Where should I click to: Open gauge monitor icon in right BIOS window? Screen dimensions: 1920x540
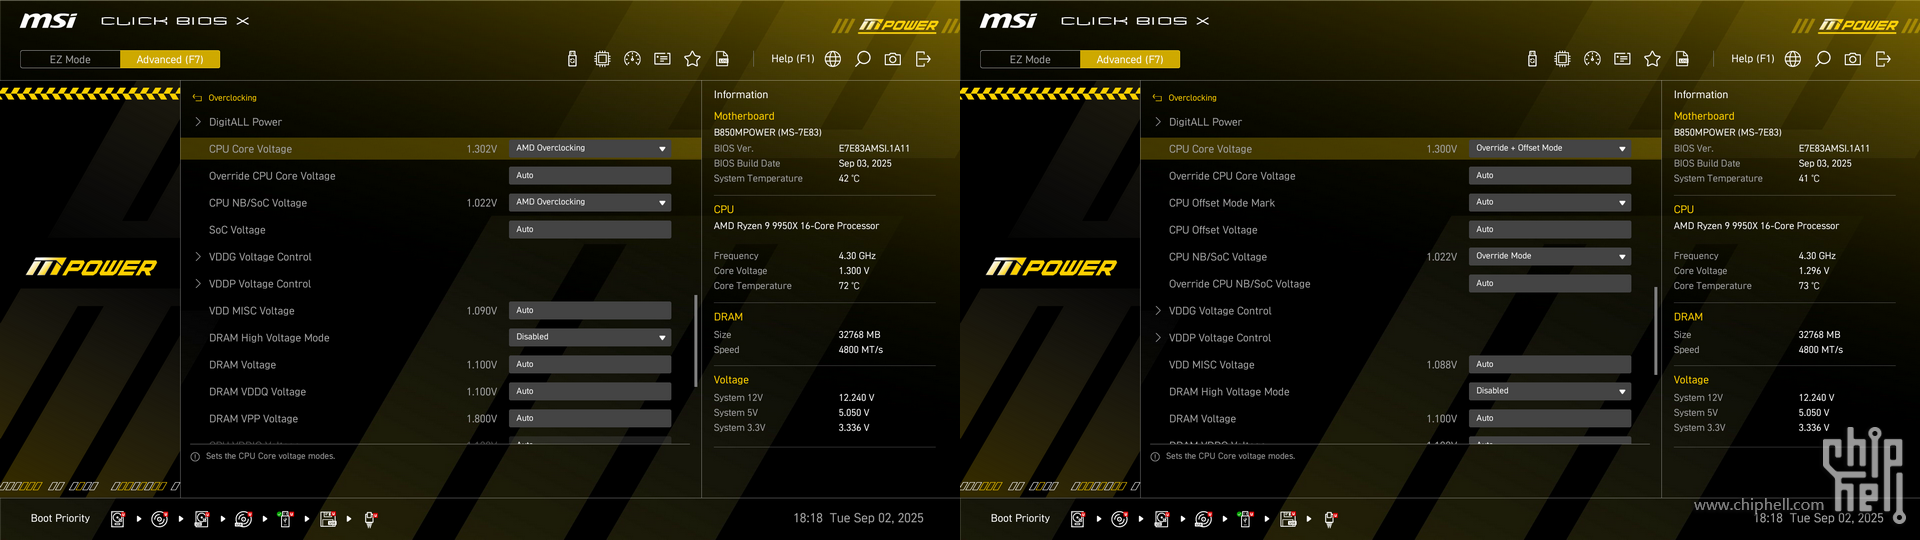point(1592,59)
